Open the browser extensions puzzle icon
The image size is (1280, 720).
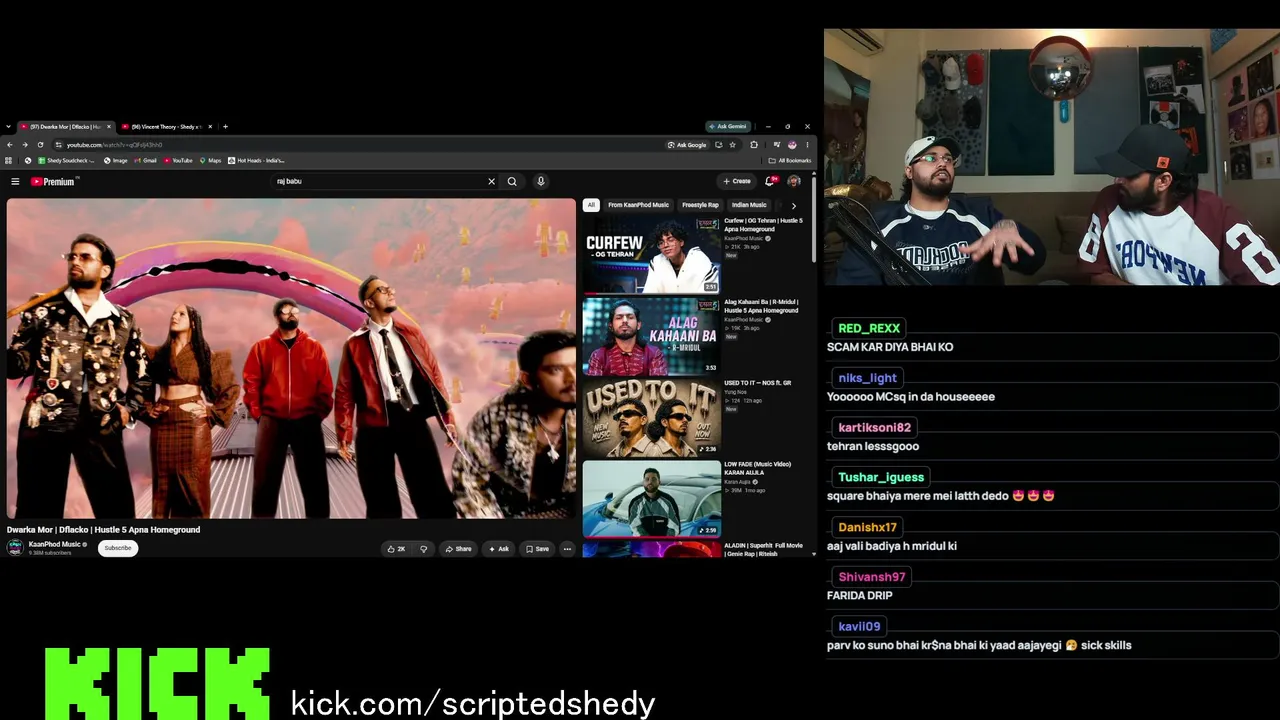[x=754, y=145]
